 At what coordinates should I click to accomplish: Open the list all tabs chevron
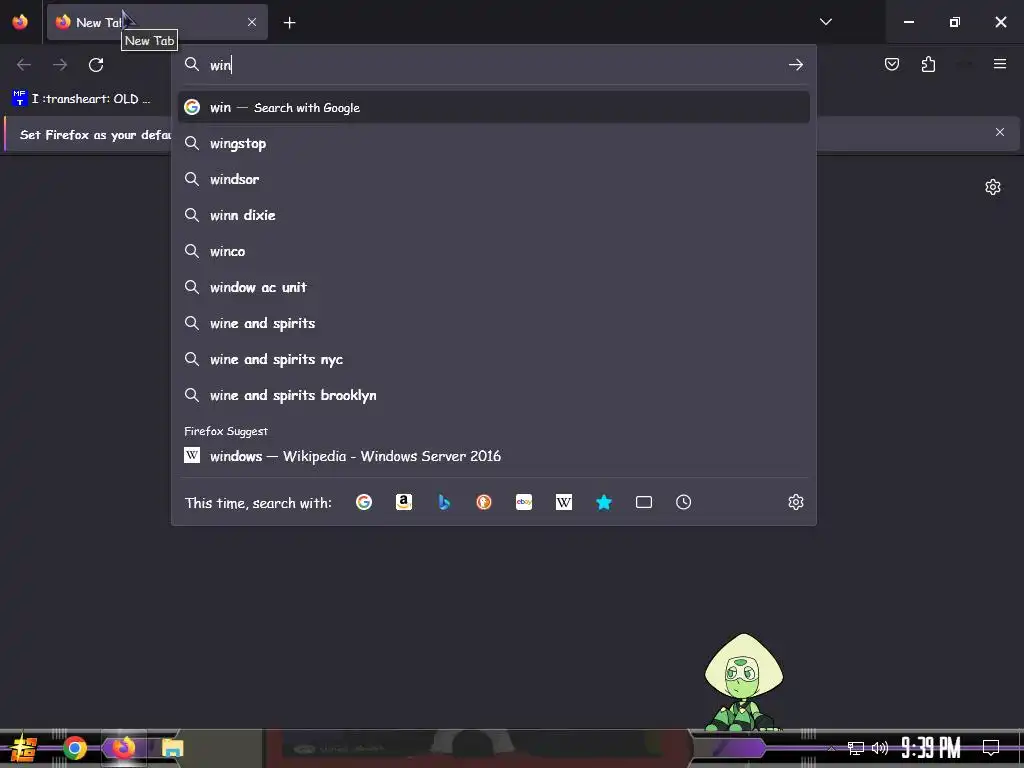tap(825, 22)
